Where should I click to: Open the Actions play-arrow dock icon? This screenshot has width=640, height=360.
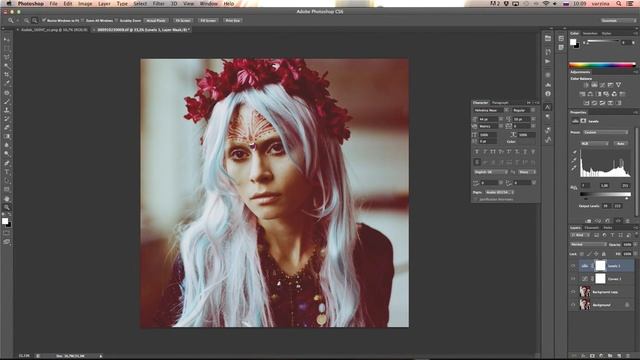pyautogui.click(x=548, y=61)
